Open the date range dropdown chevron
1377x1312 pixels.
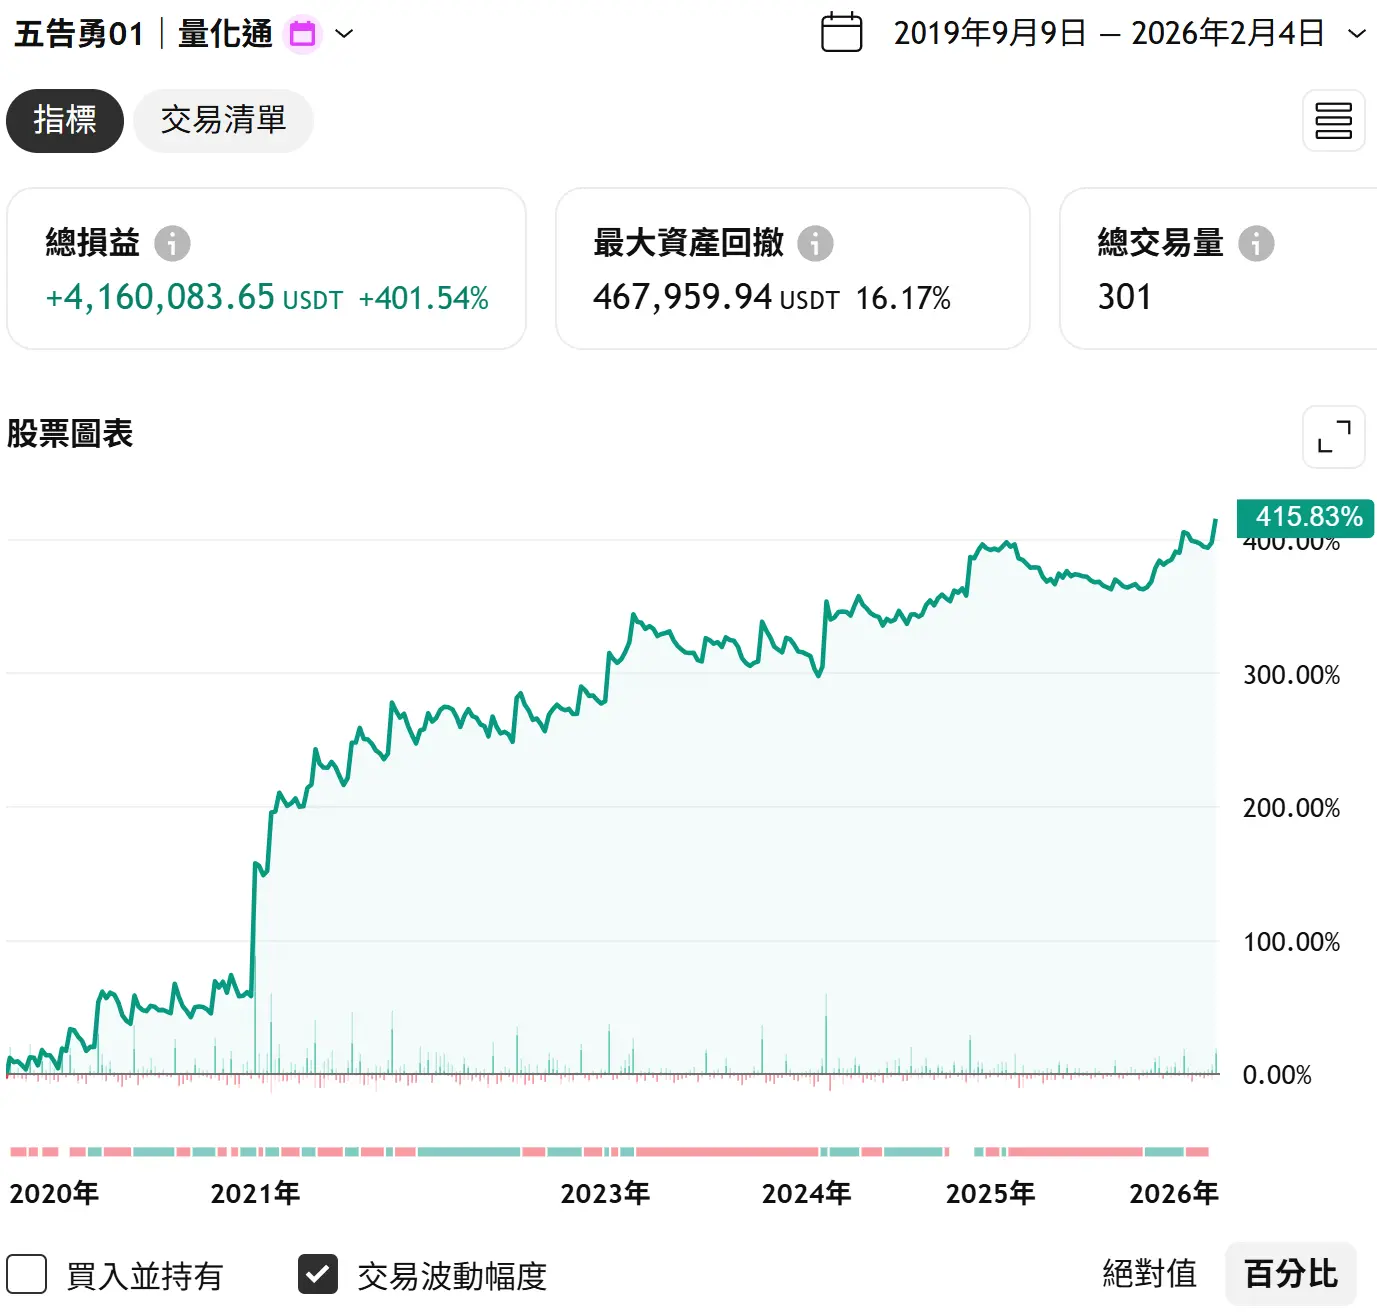tap(1356, 34)
